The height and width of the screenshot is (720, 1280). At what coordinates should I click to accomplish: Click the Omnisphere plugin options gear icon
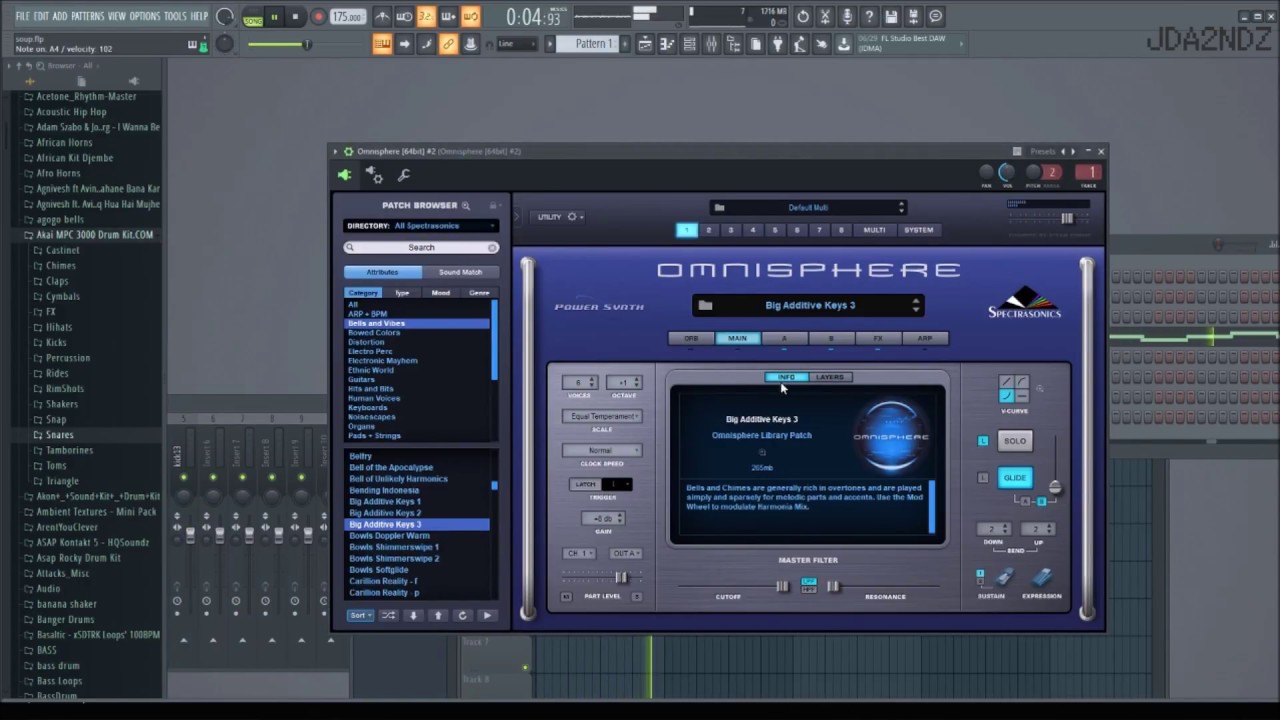374,175
